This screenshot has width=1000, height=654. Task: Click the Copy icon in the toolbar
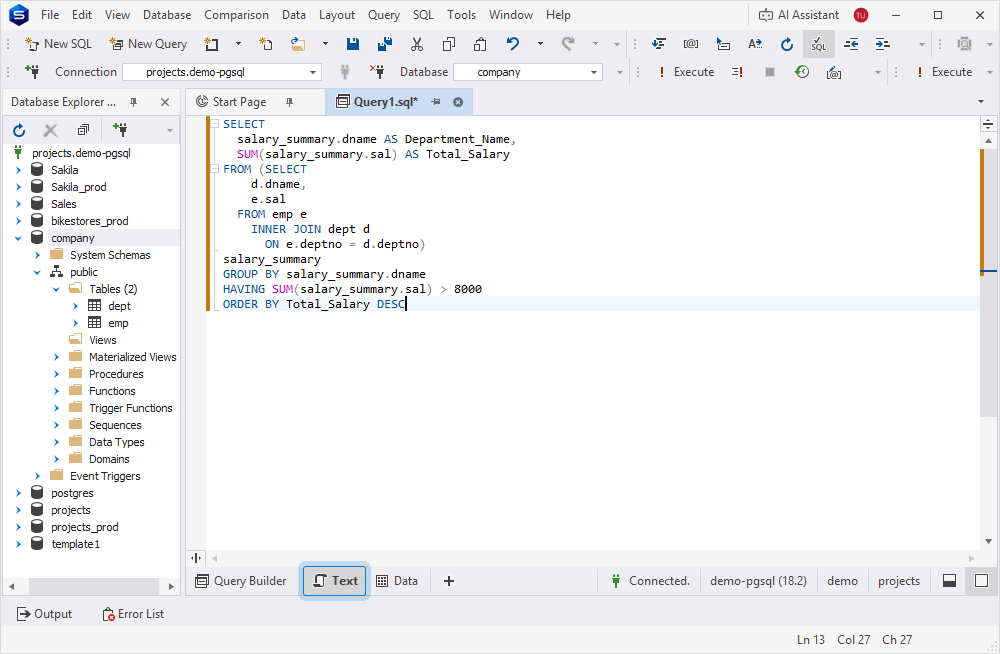pos(449,44)
